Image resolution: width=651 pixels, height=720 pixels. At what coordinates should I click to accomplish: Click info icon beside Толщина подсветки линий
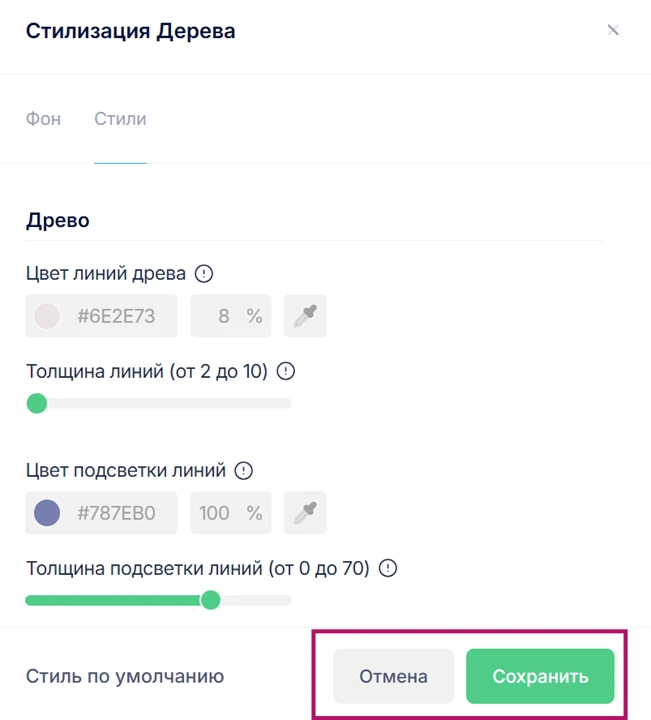[x=388, y=568]
